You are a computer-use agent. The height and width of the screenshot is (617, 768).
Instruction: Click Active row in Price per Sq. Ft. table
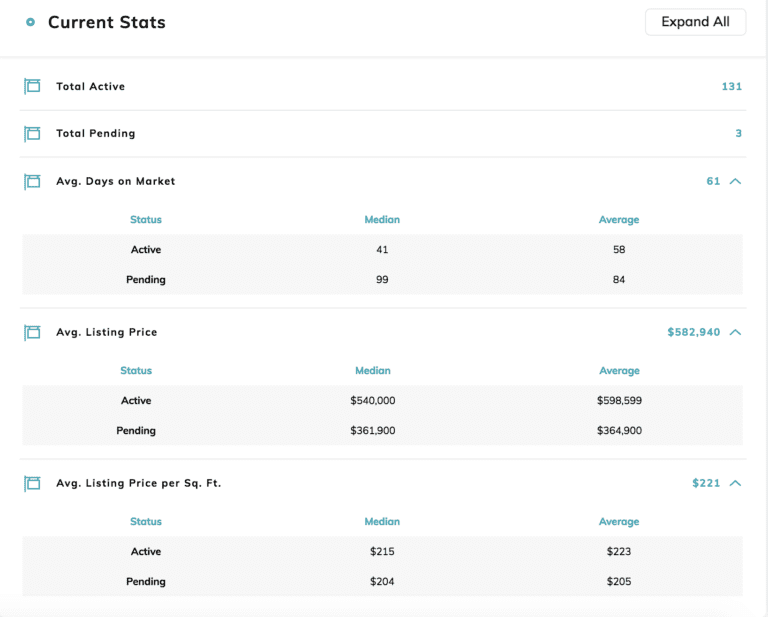pyautogui.click(x=382, y=551)
